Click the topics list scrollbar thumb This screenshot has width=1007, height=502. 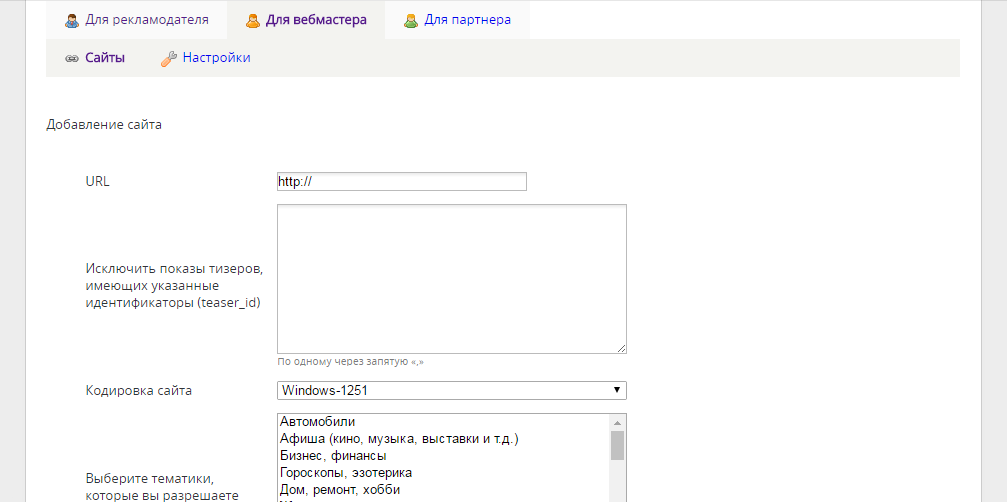618,445
